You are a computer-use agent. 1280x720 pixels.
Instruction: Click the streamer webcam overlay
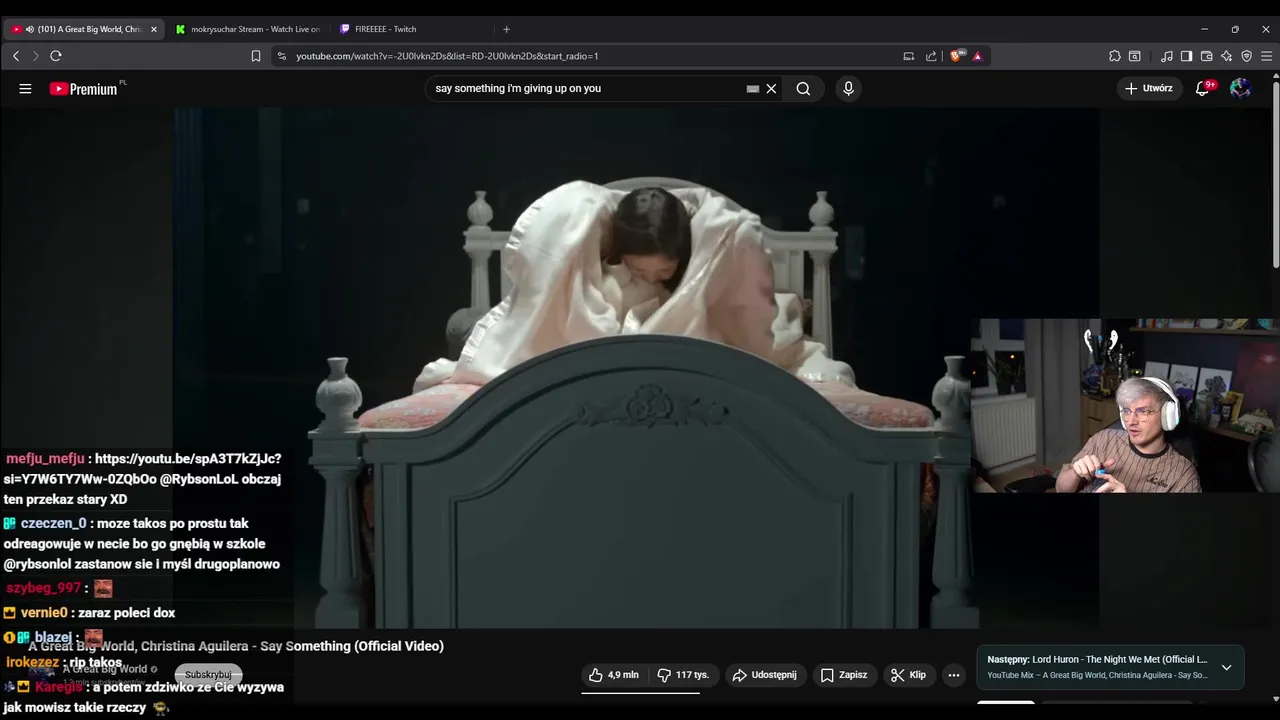pyautogui.click(x=1125, y=405)
